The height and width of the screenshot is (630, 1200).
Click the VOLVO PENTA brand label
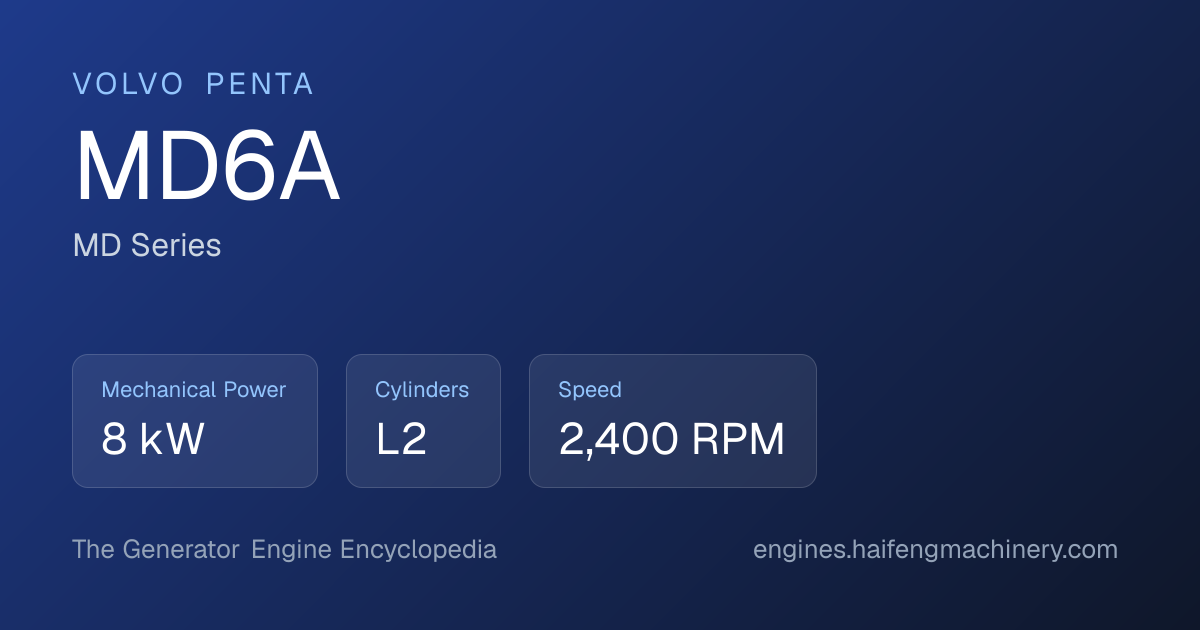(x=194, y=85)
